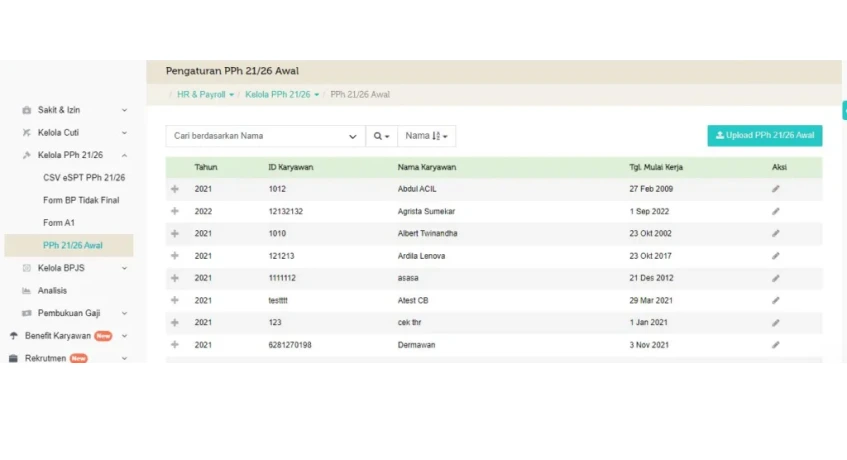Edit the asasa row pencil icon

pyautogui.click(x=776, y=279)
